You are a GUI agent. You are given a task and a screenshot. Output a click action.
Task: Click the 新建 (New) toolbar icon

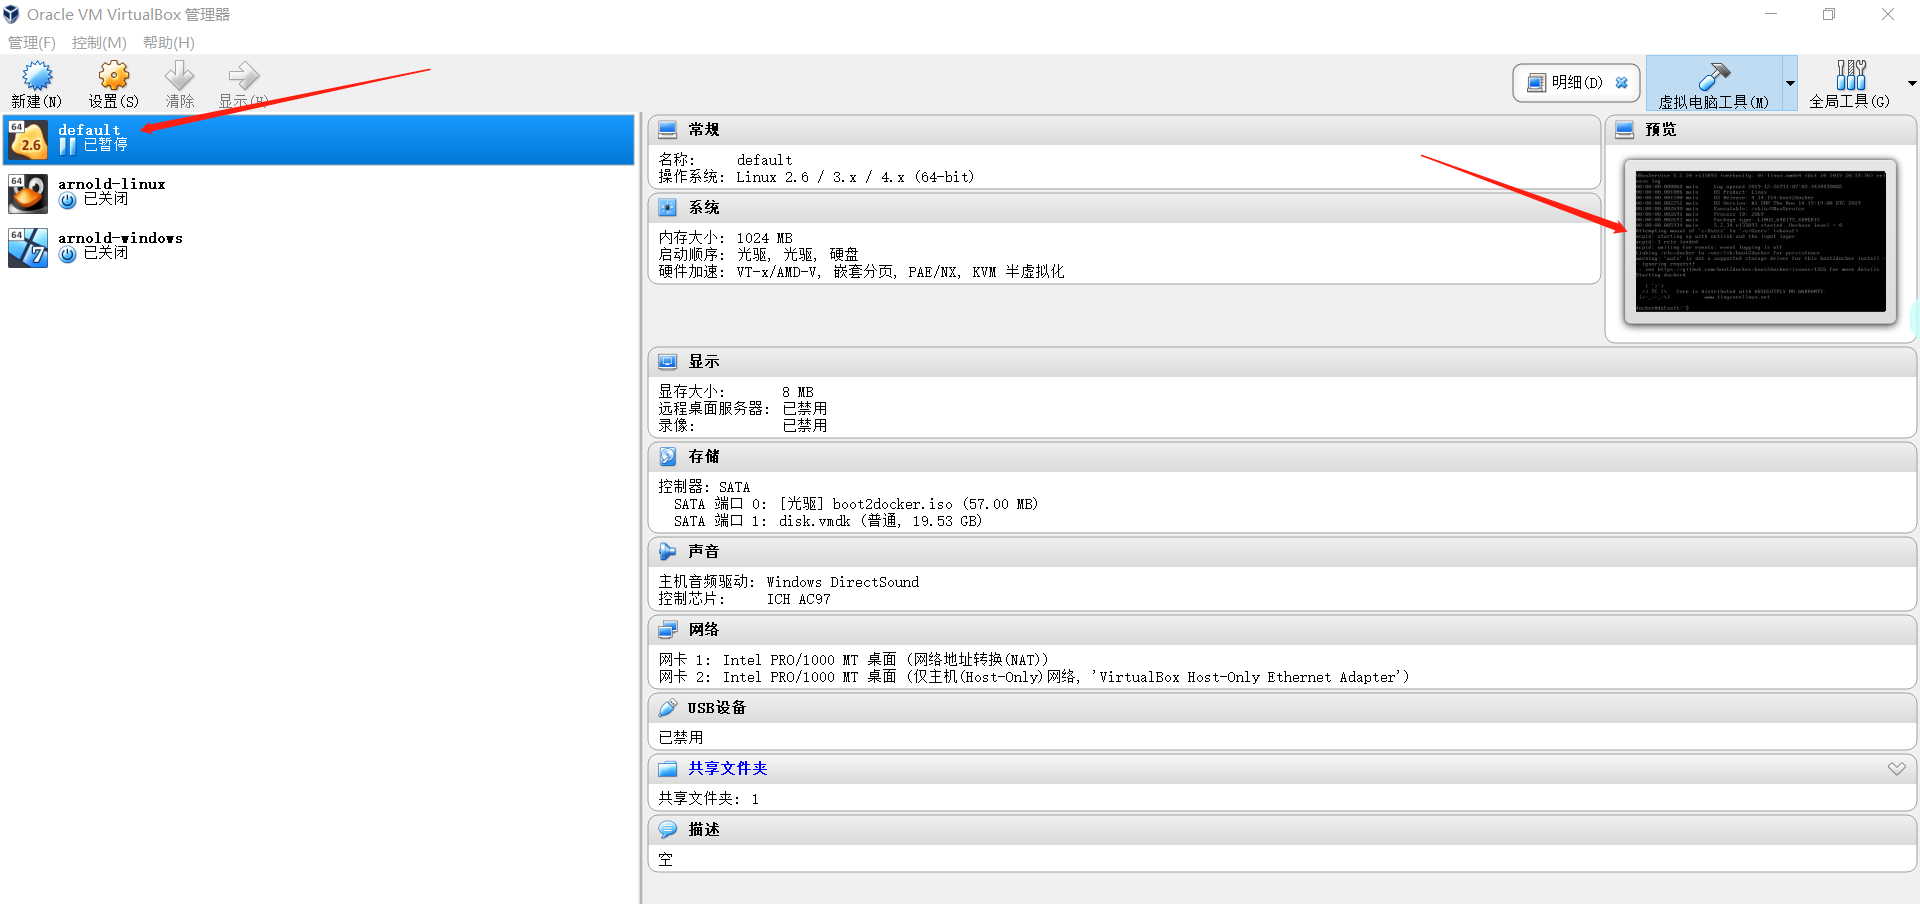pyautogui.click(x=37, y=77)
